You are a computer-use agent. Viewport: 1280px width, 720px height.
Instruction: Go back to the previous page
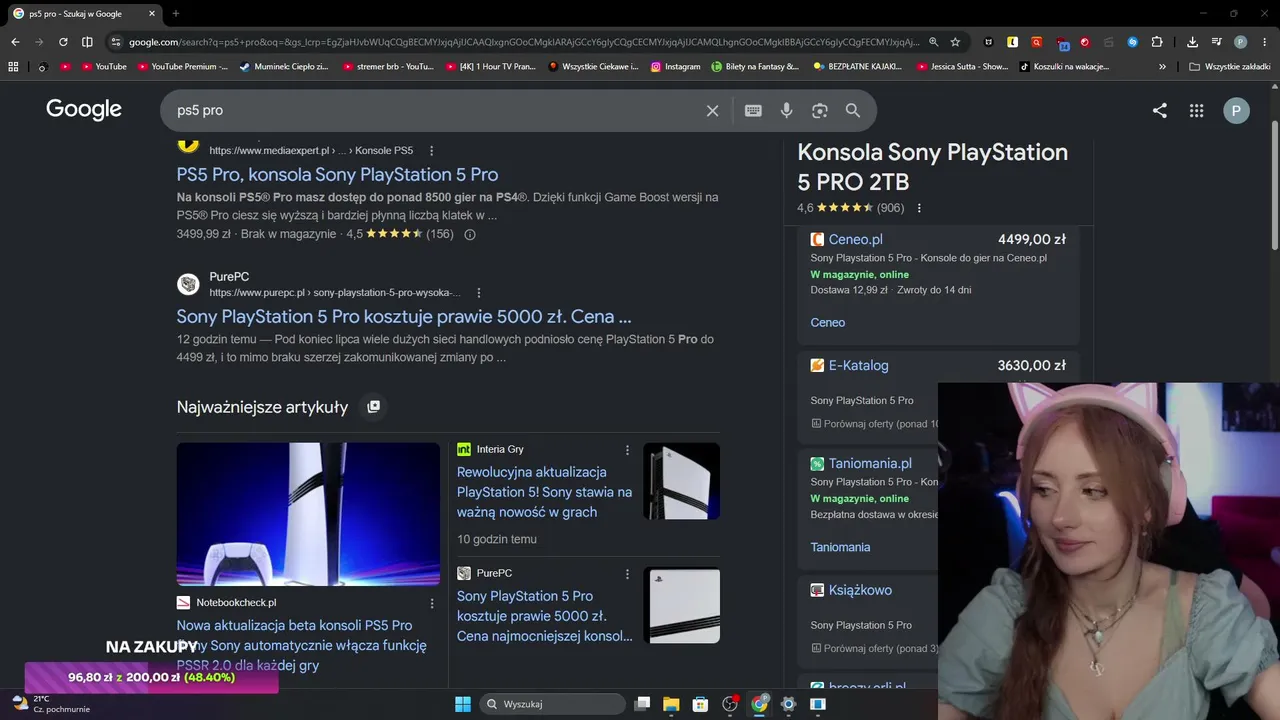[x=15, y=42]
